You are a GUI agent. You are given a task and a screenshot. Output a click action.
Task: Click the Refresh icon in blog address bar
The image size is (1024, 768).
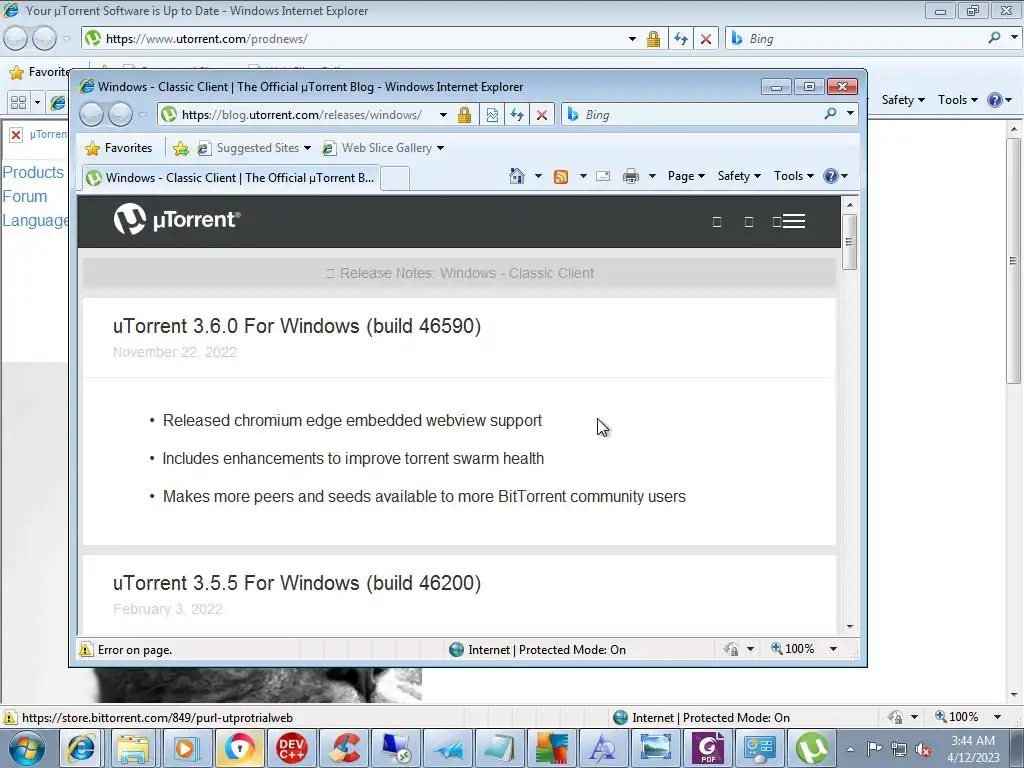pyautogui.click(x=517, y=115)
